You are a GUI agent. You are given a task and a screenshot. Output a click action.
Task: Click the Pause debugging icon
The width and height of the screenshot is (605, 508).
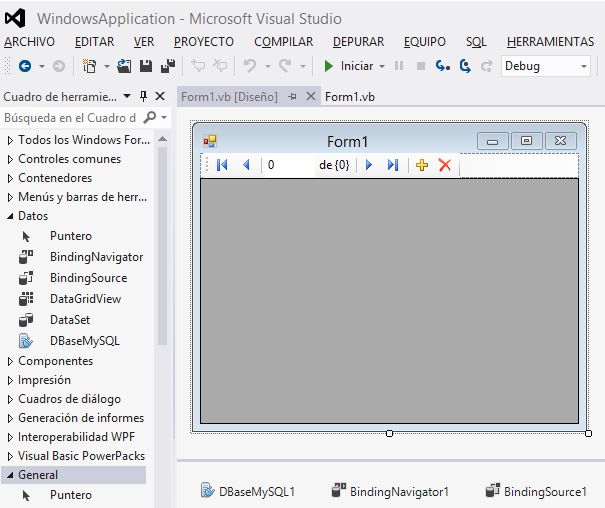point(399,66)
